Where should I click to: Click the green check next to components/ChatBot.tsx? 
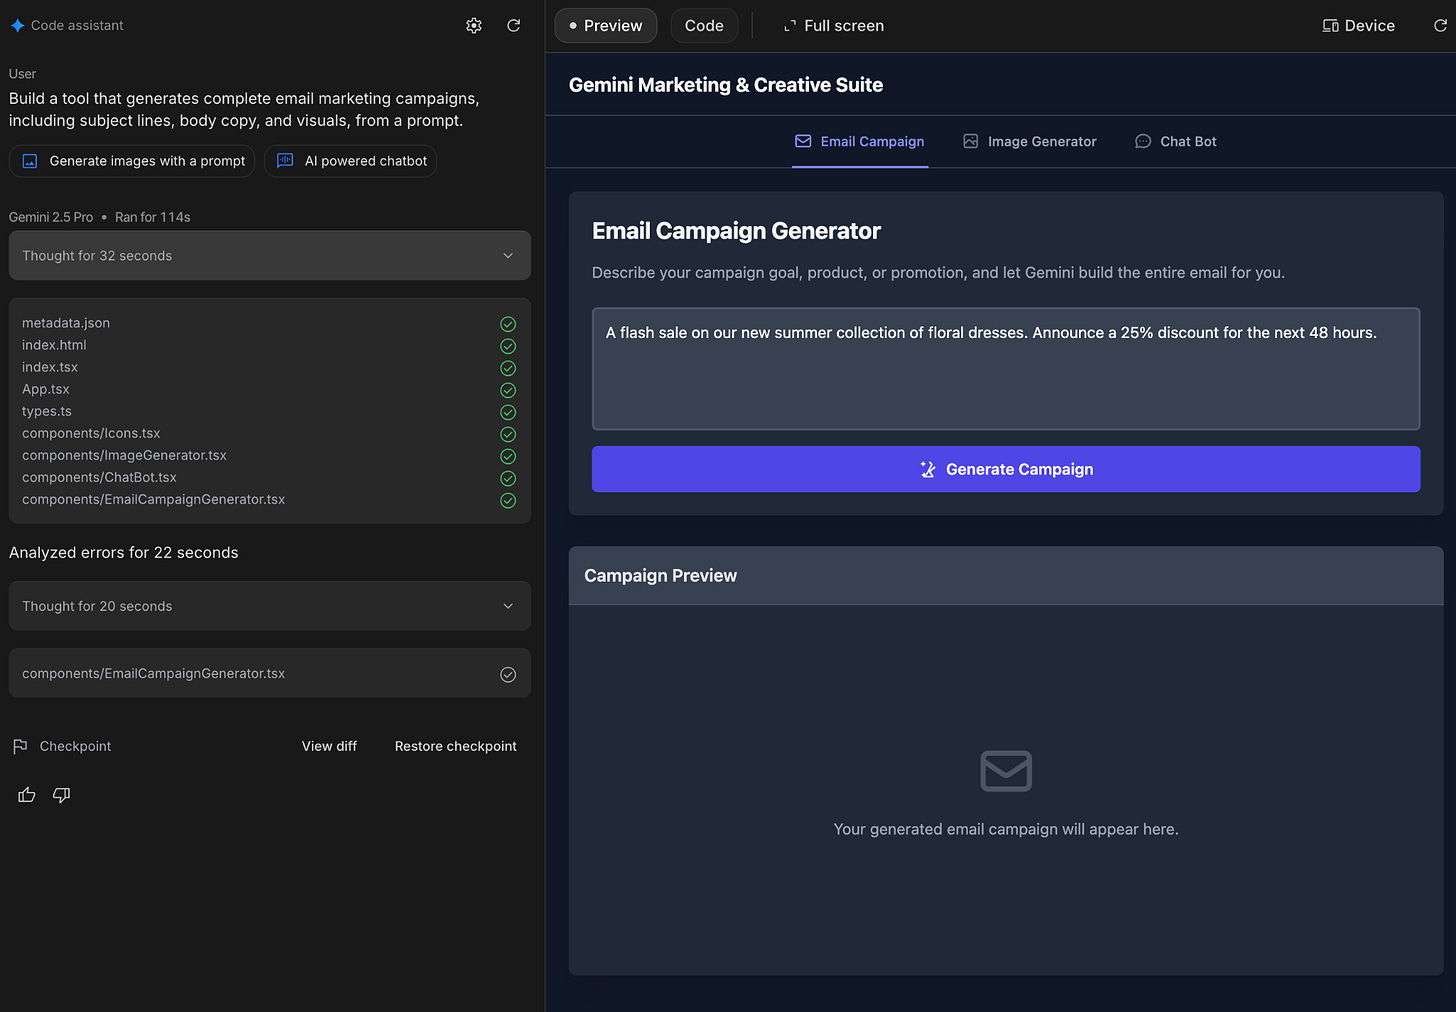508,478
